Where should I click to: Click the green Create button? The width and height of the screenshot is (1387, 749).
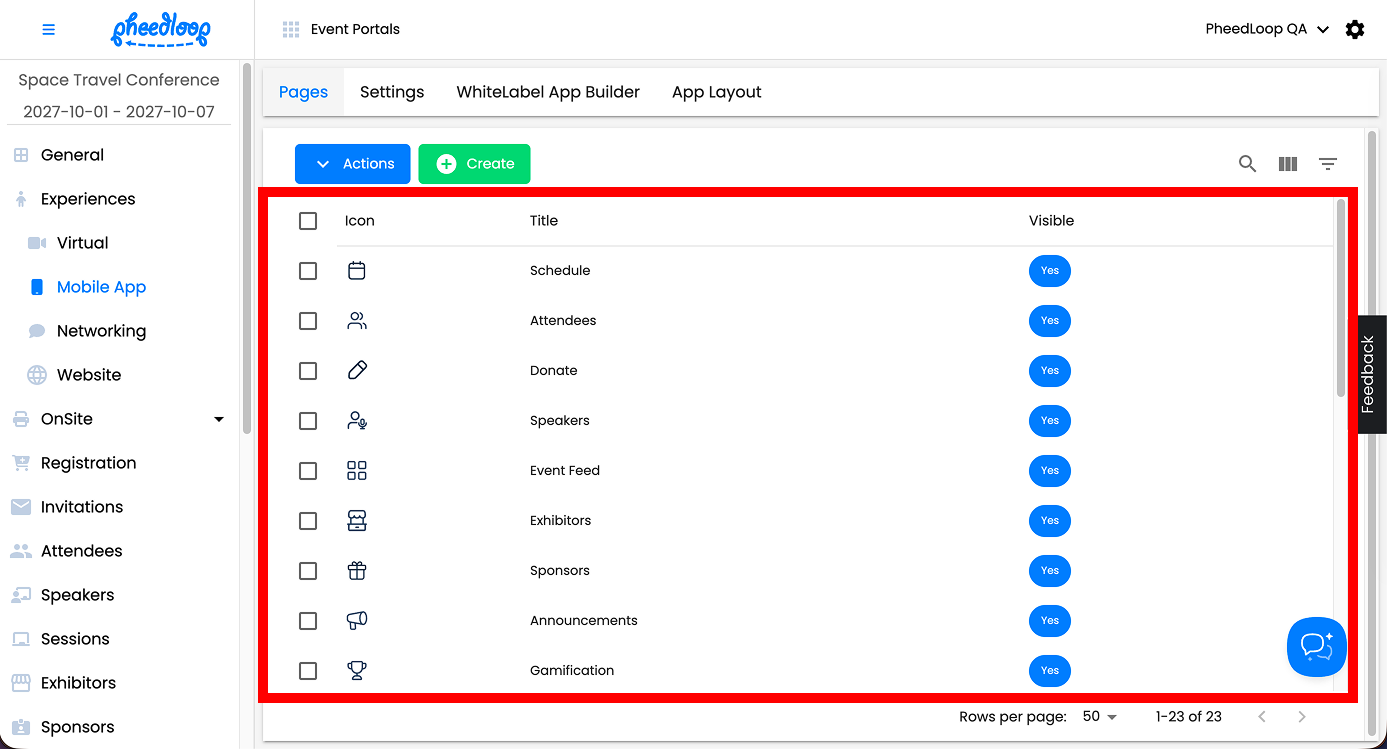(x=474, y=164)
